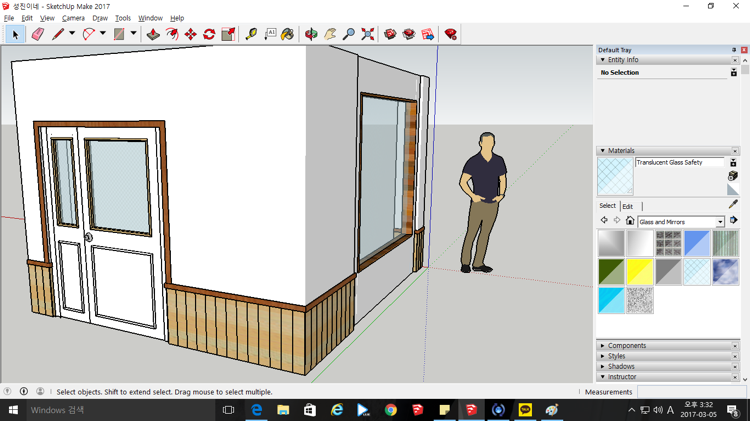
Task: Click the sign-in person status icon
Action: coord(40,391)
